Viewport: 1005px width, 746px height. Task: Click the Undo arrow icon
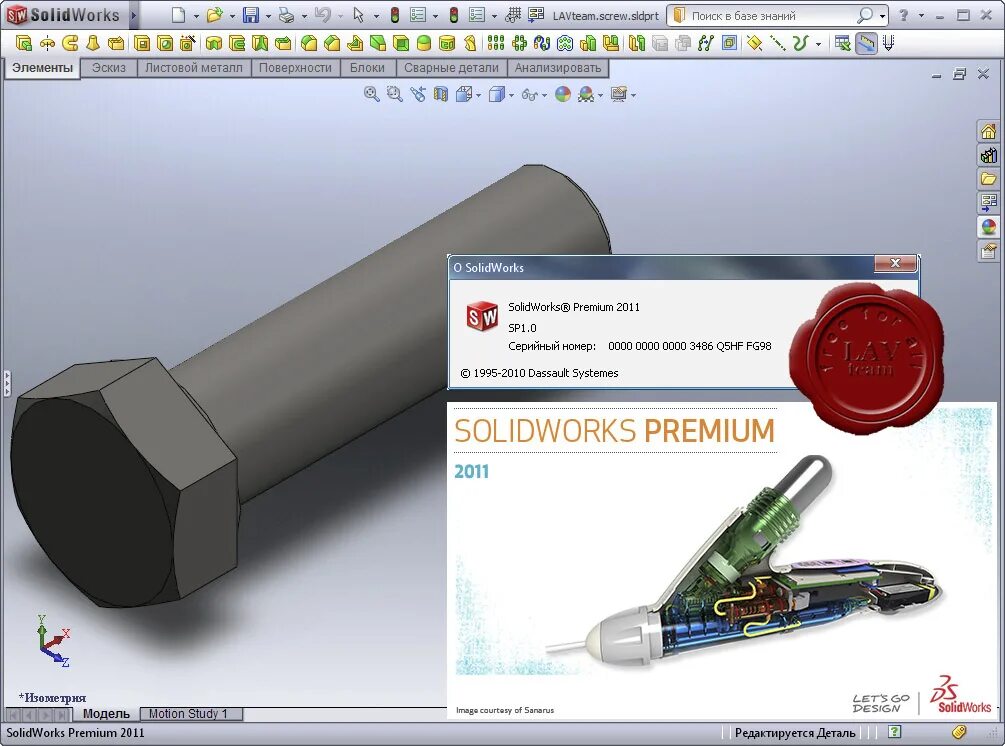click(322, 15)
